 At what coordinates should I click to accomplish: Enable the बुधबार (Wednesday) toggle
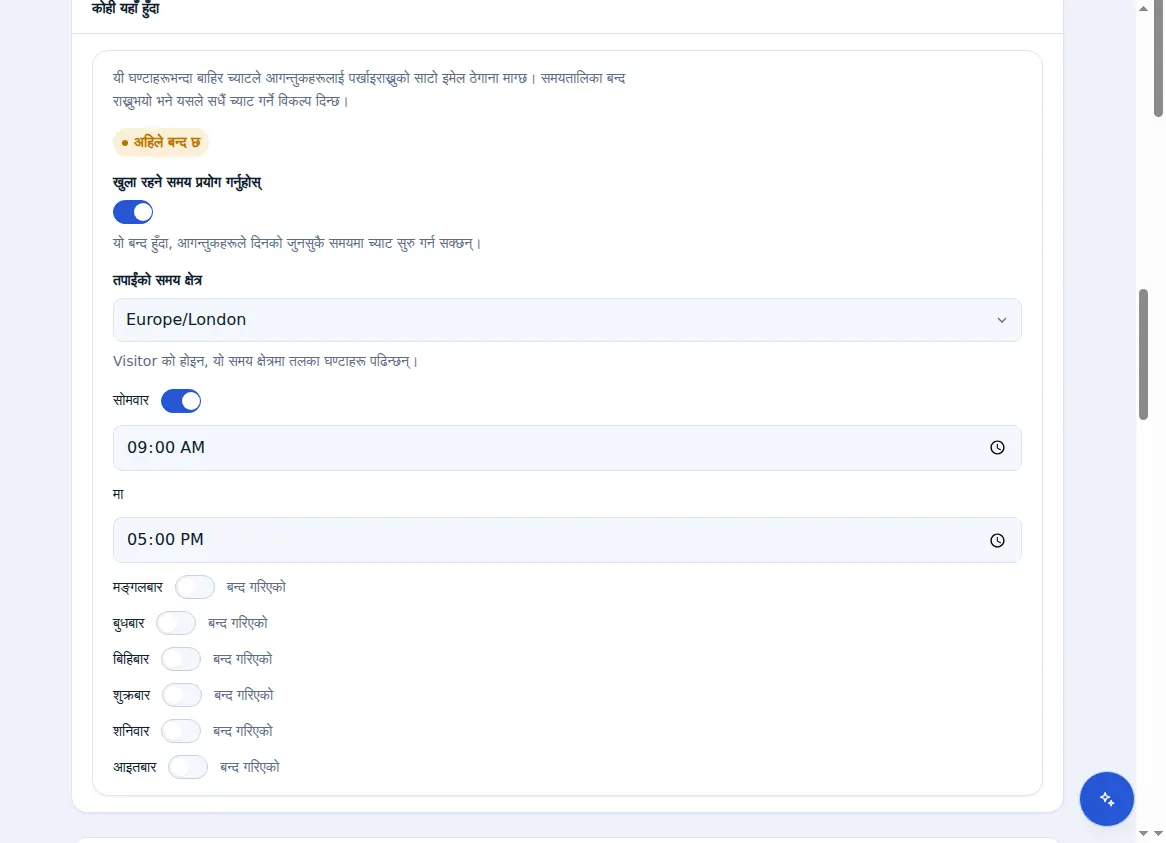pyautogui.click(x=176, y=623)
